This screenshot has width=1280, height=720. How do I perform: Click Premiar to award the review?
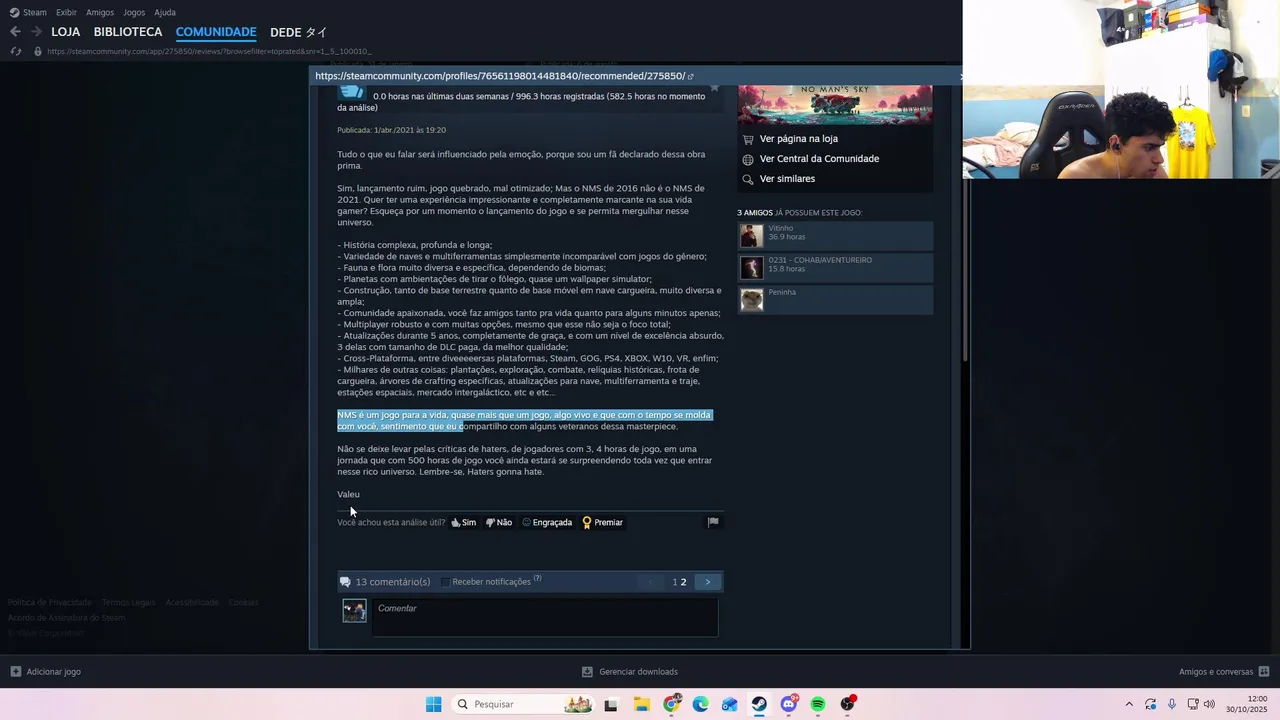tap(602, 522)
